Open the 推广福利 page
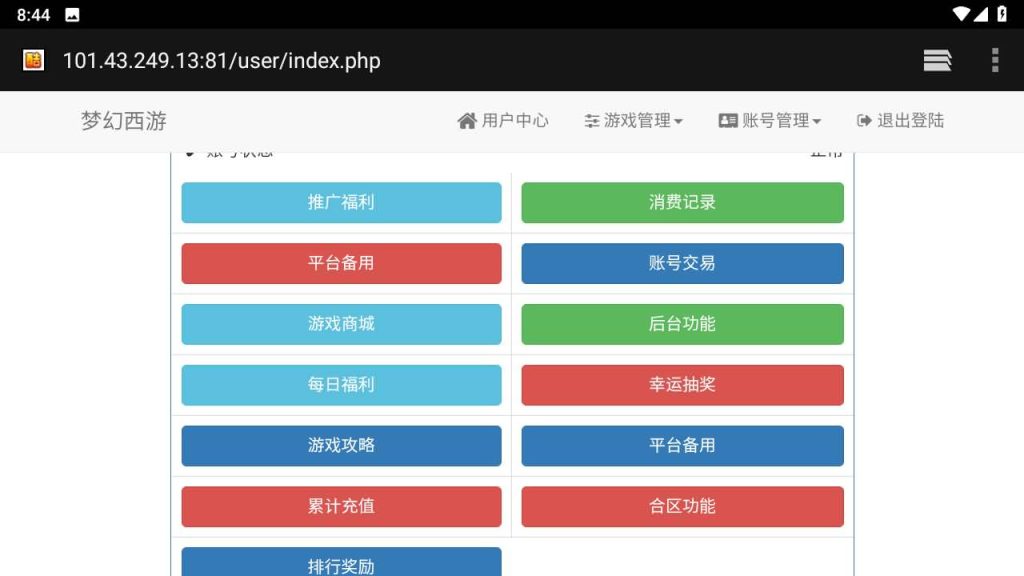 (340, 202)
